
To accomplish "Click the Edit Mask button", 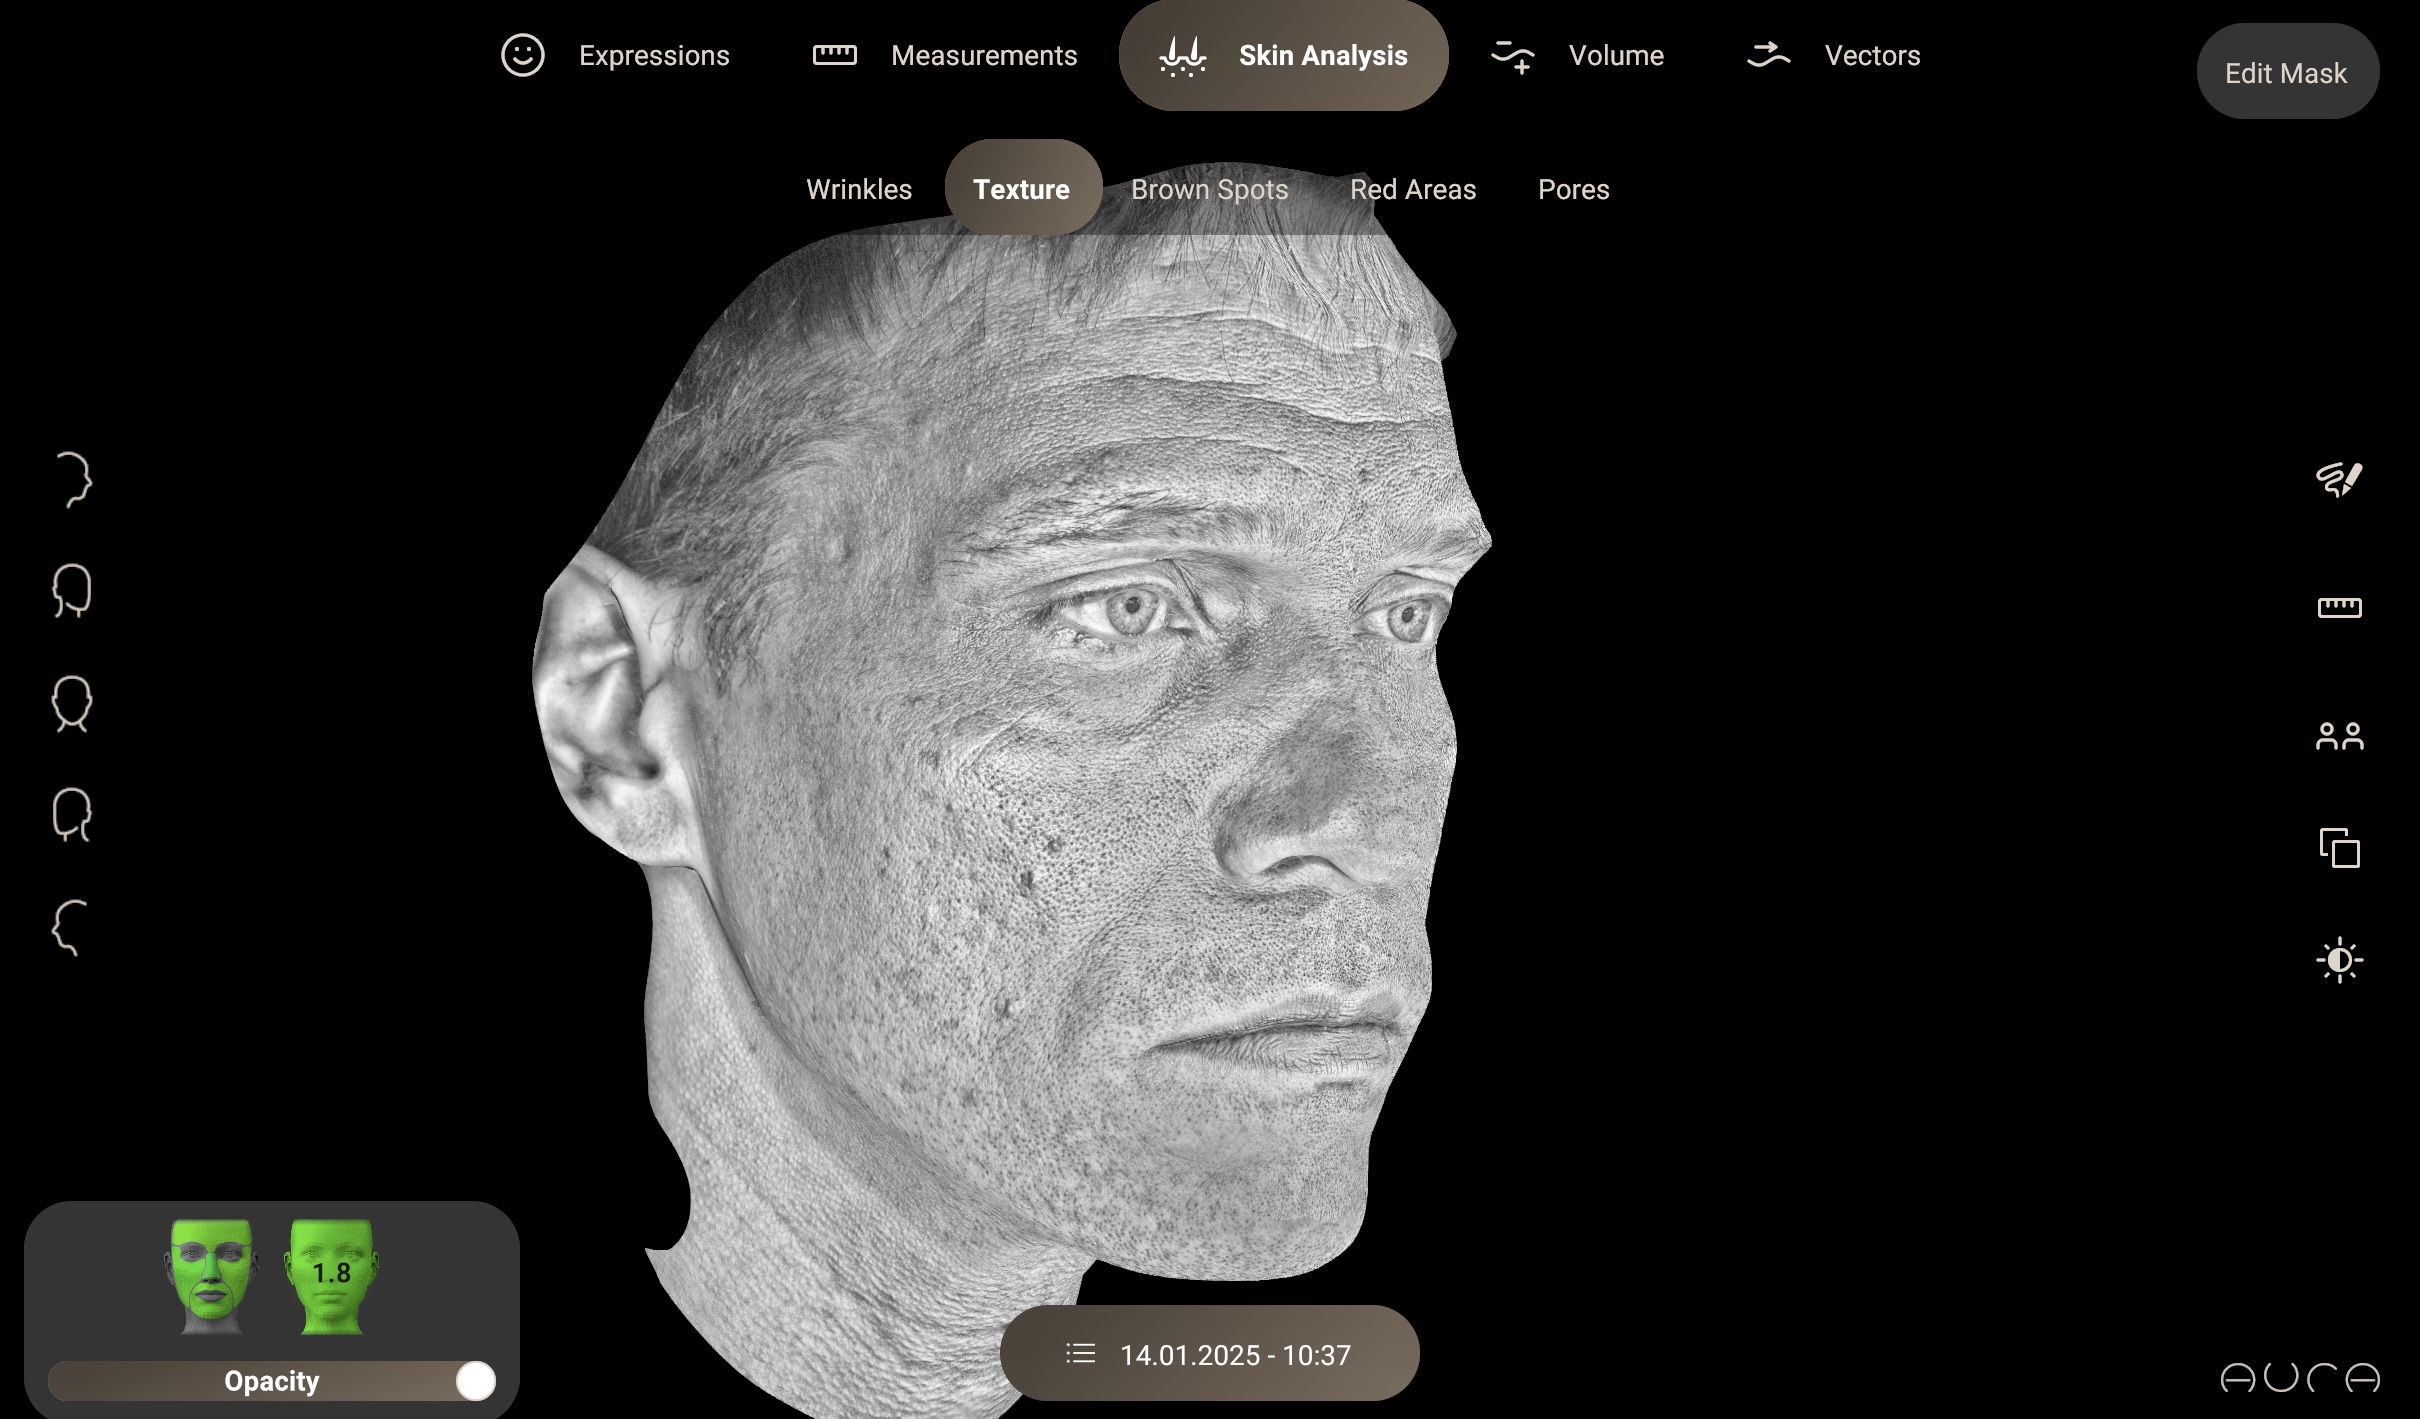I will pos(2286,73).
